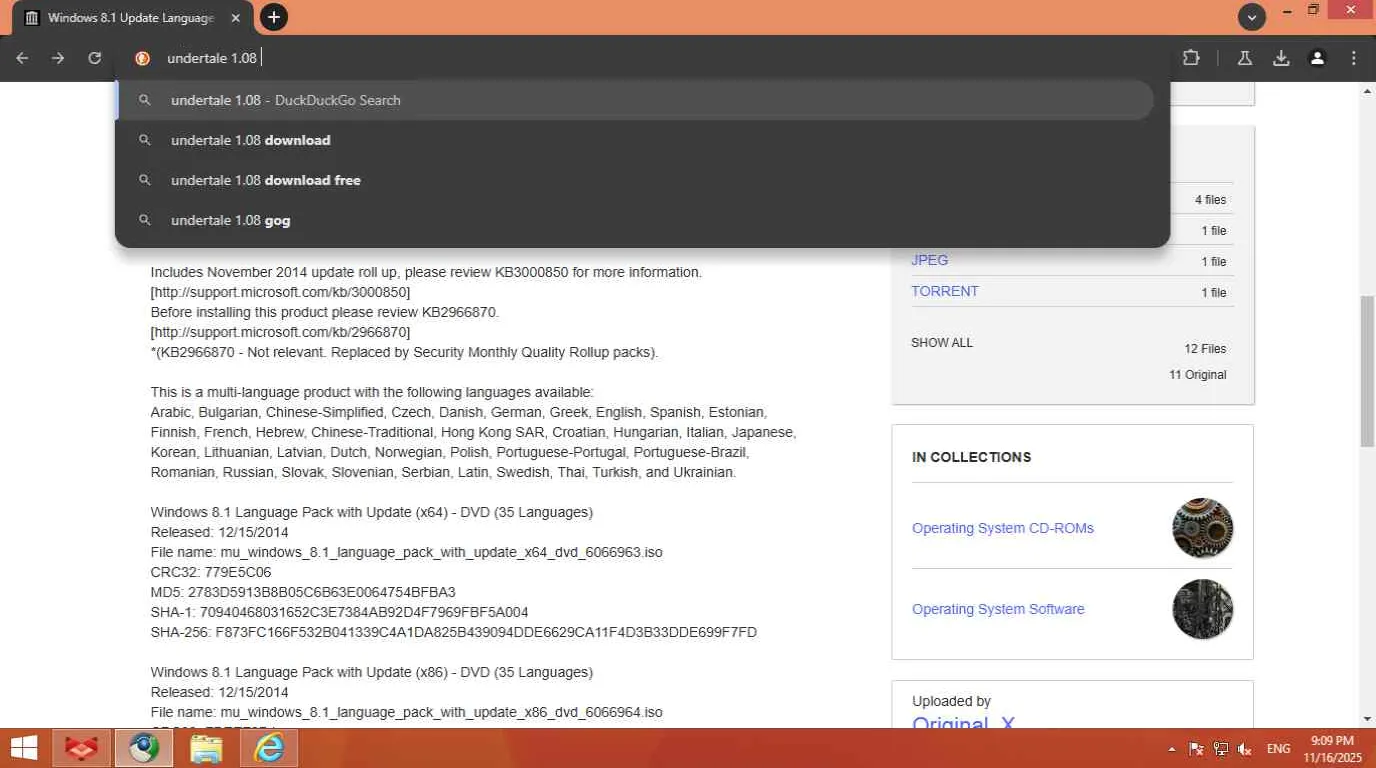Click the 'MD5: 2783D5913B8B05C6B63E0064754BFBA3' line

coord(303,592)
